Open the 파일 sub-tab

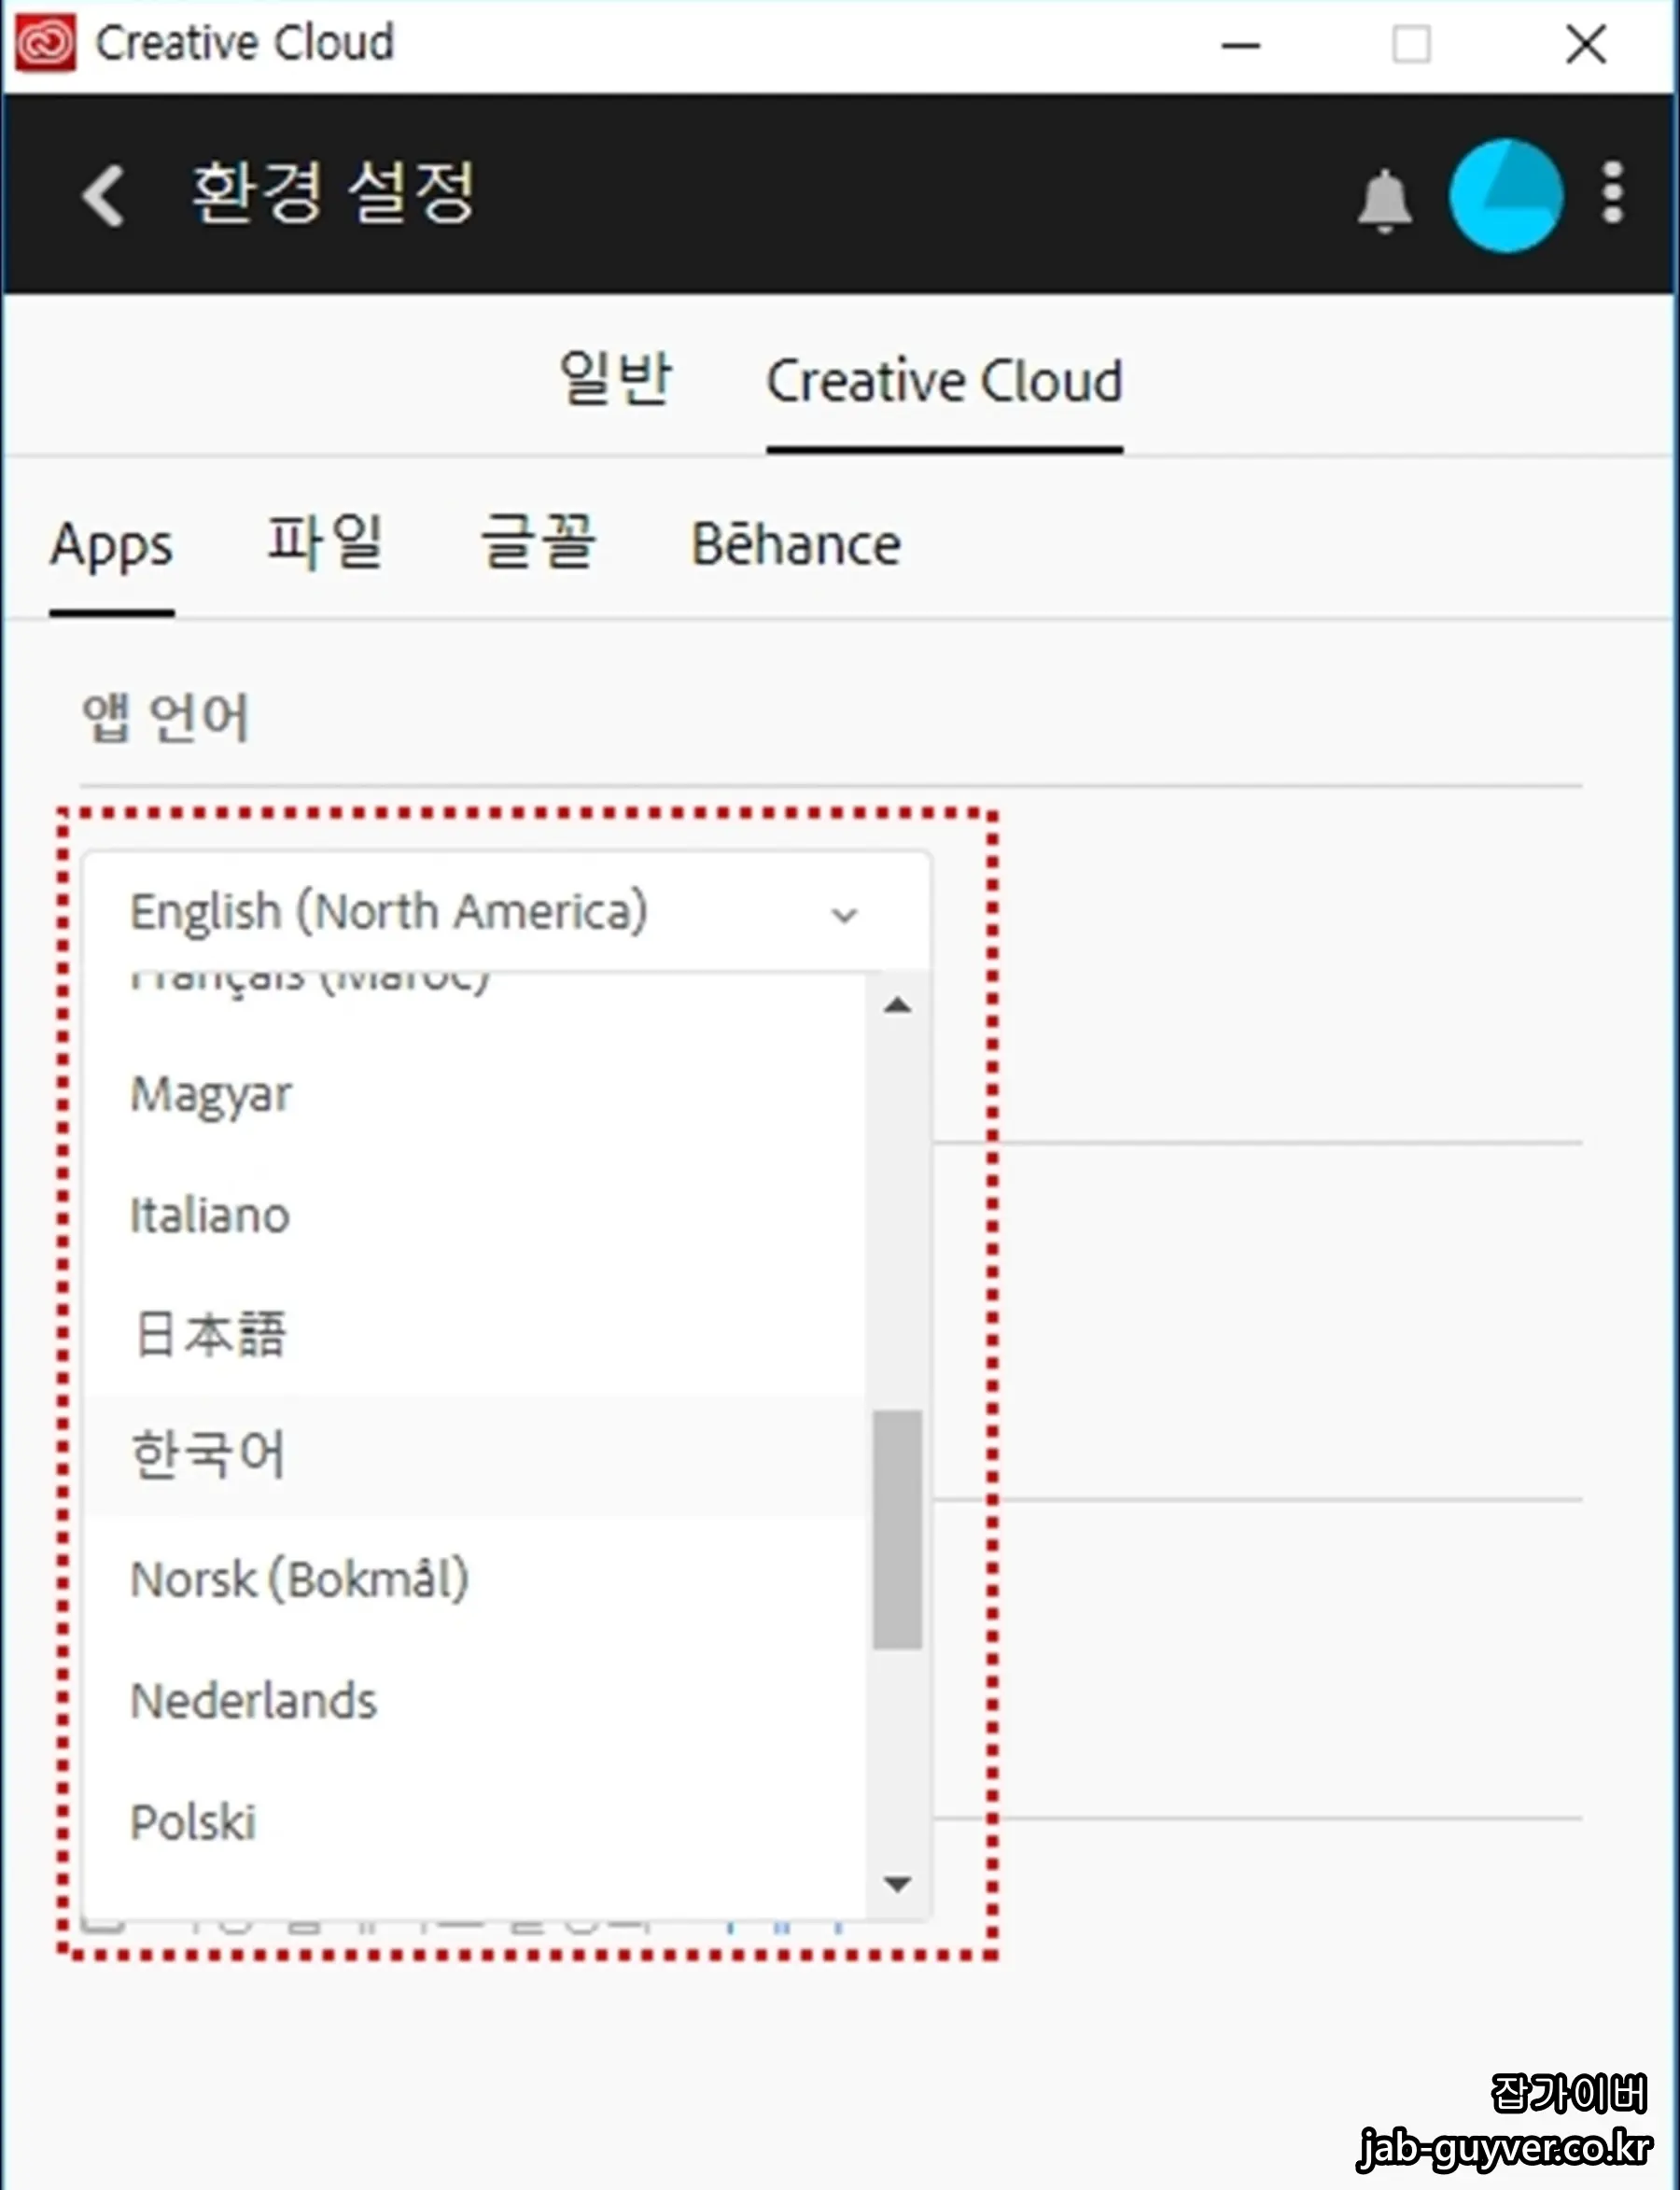point(325,541)
